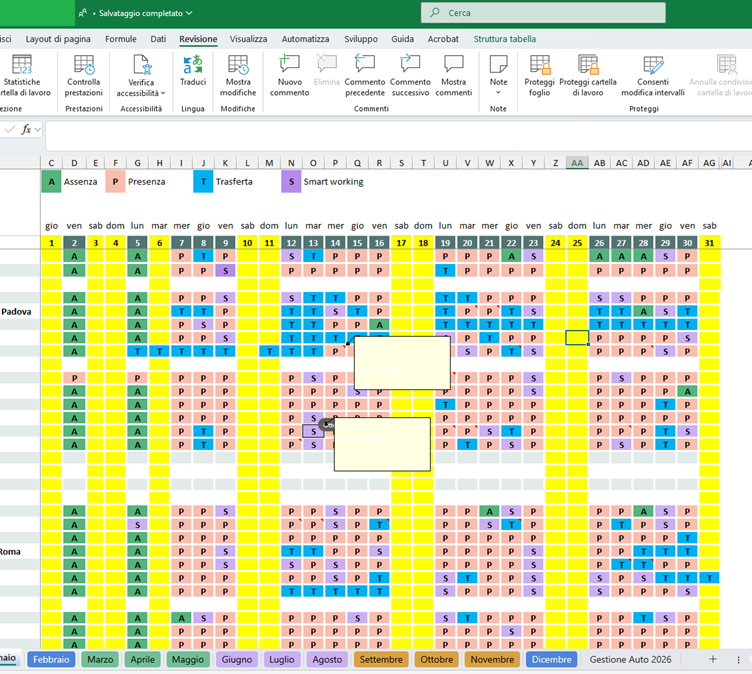Click the share people icon in title bar
This screenshot has height=674, width=752.
(82, 13)
